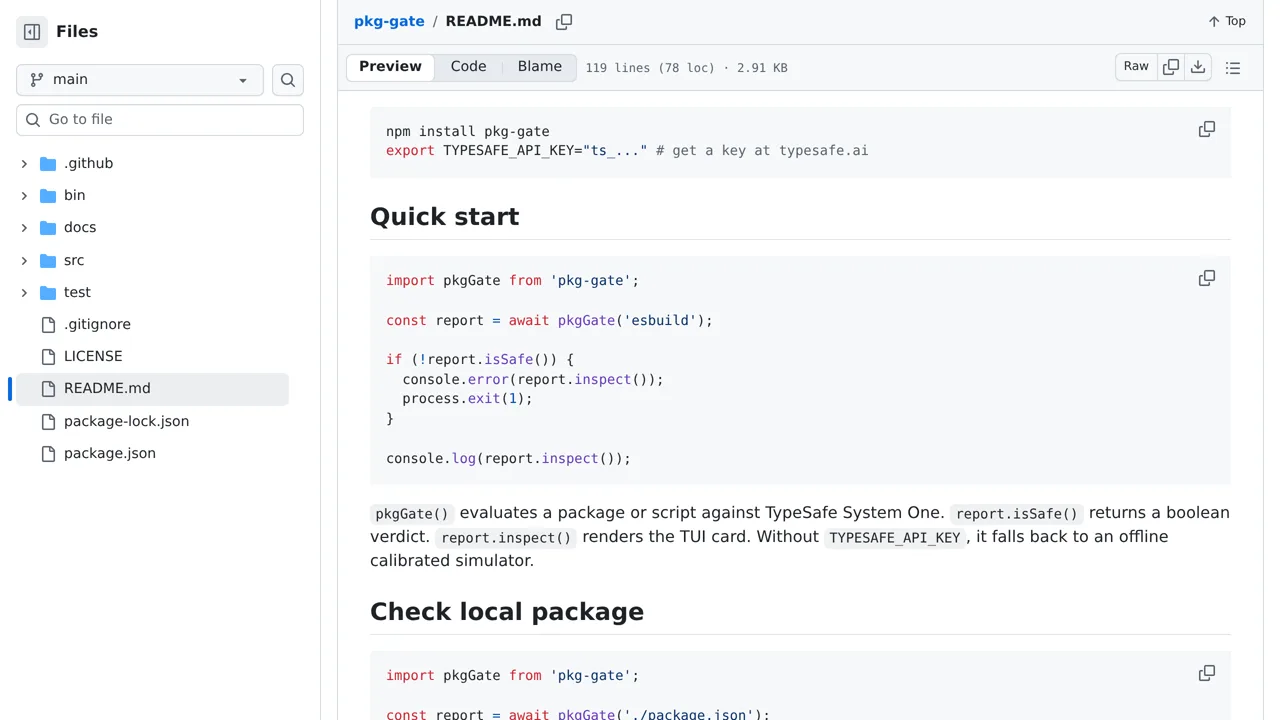Click the package-lock.json file icon
This screenshot has height=720, width=1280.
(x=48, y=422)
